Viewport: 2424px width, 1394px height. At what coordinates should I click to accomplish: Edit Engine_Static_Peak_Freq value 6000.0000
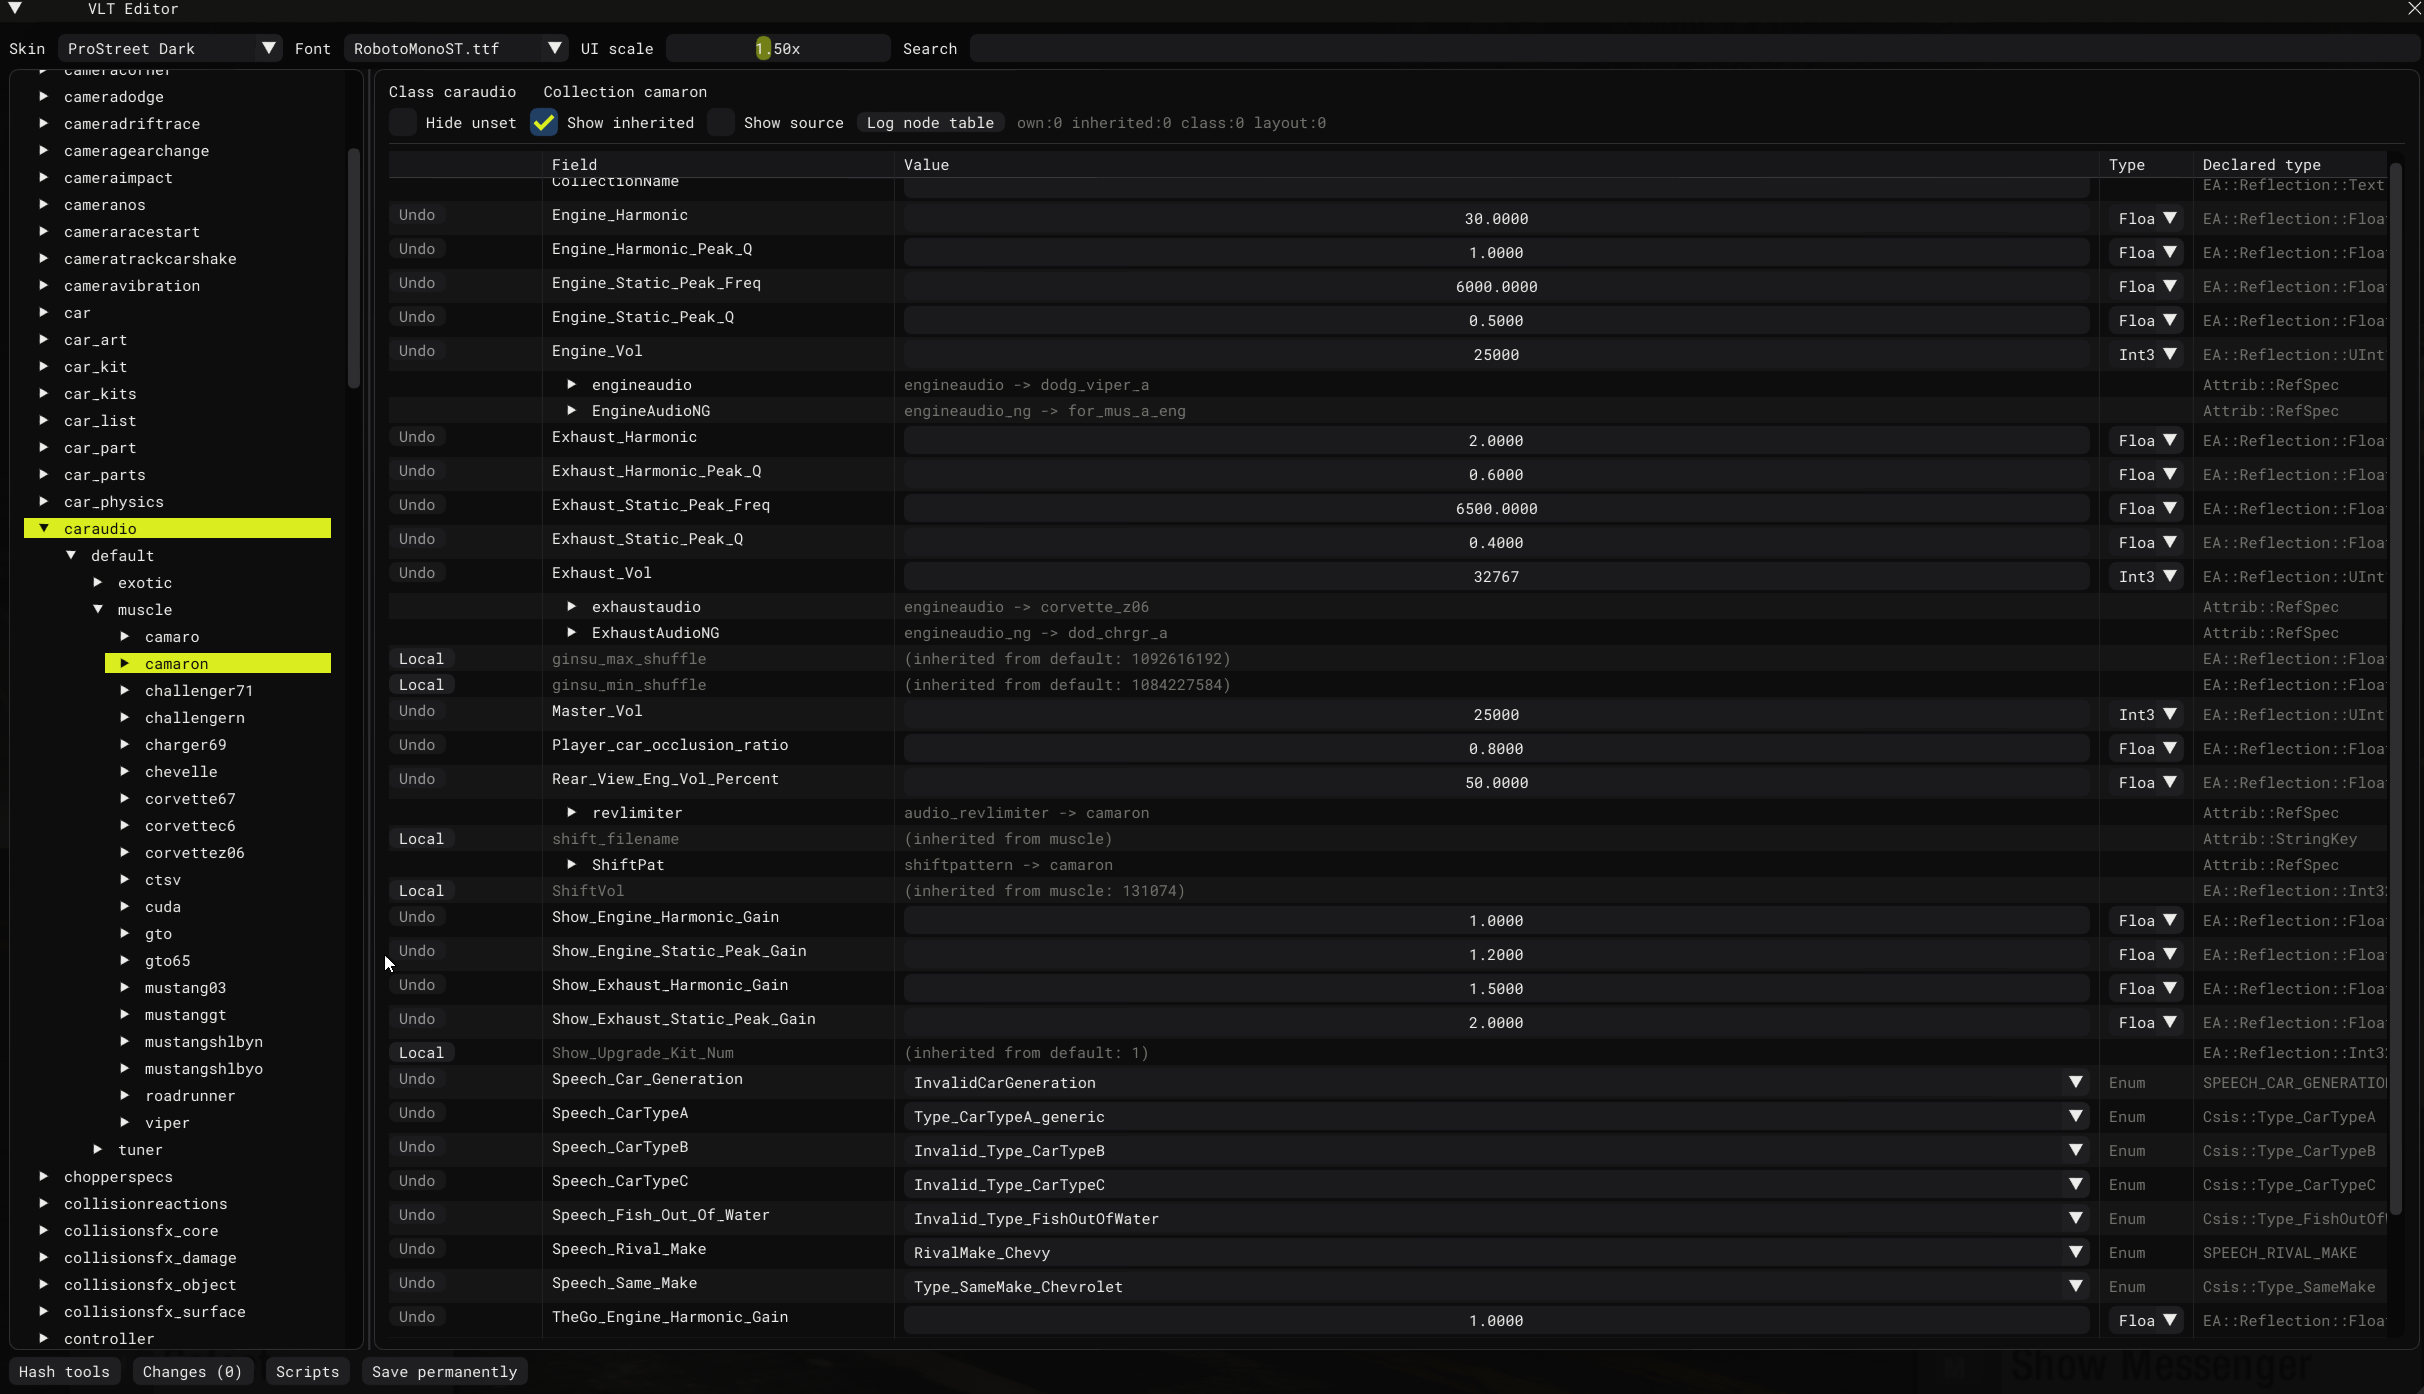(1496, 287)
